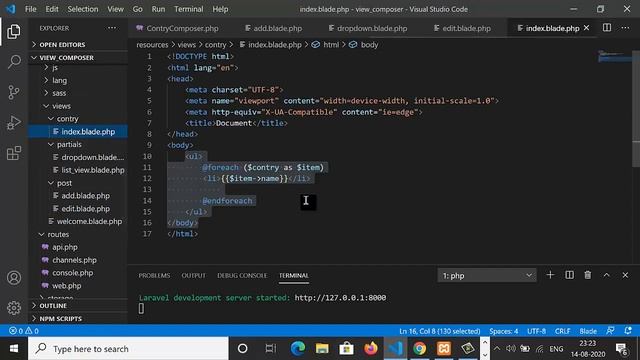This screenshot has height=360, width=640.
Task: Create a new terminal with plus icon
Action: click(x=550, y=275)
